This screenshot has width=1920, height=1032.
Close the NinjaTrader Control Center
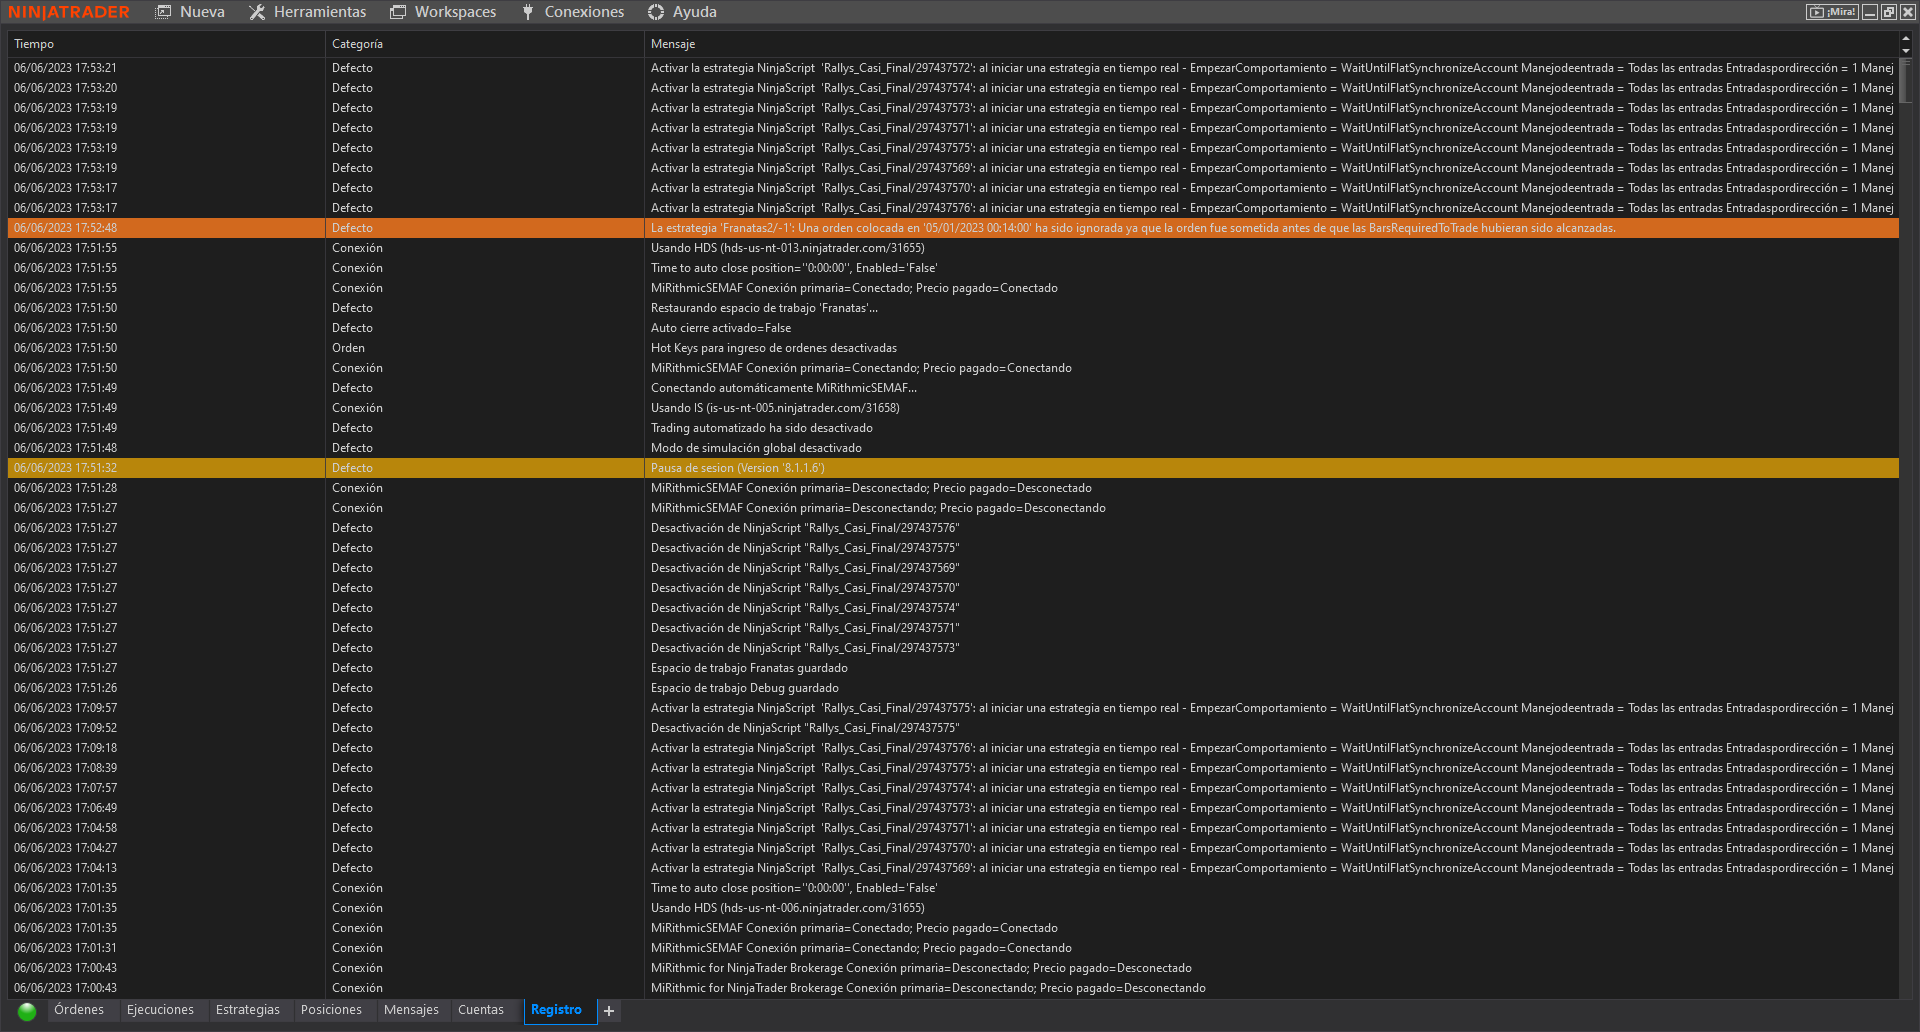point(1908,12)
